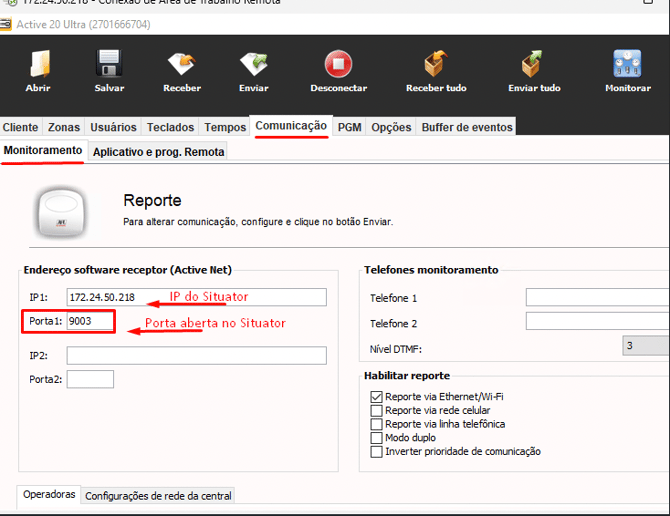Switch to the Zonas tab

tap(64, 127)
